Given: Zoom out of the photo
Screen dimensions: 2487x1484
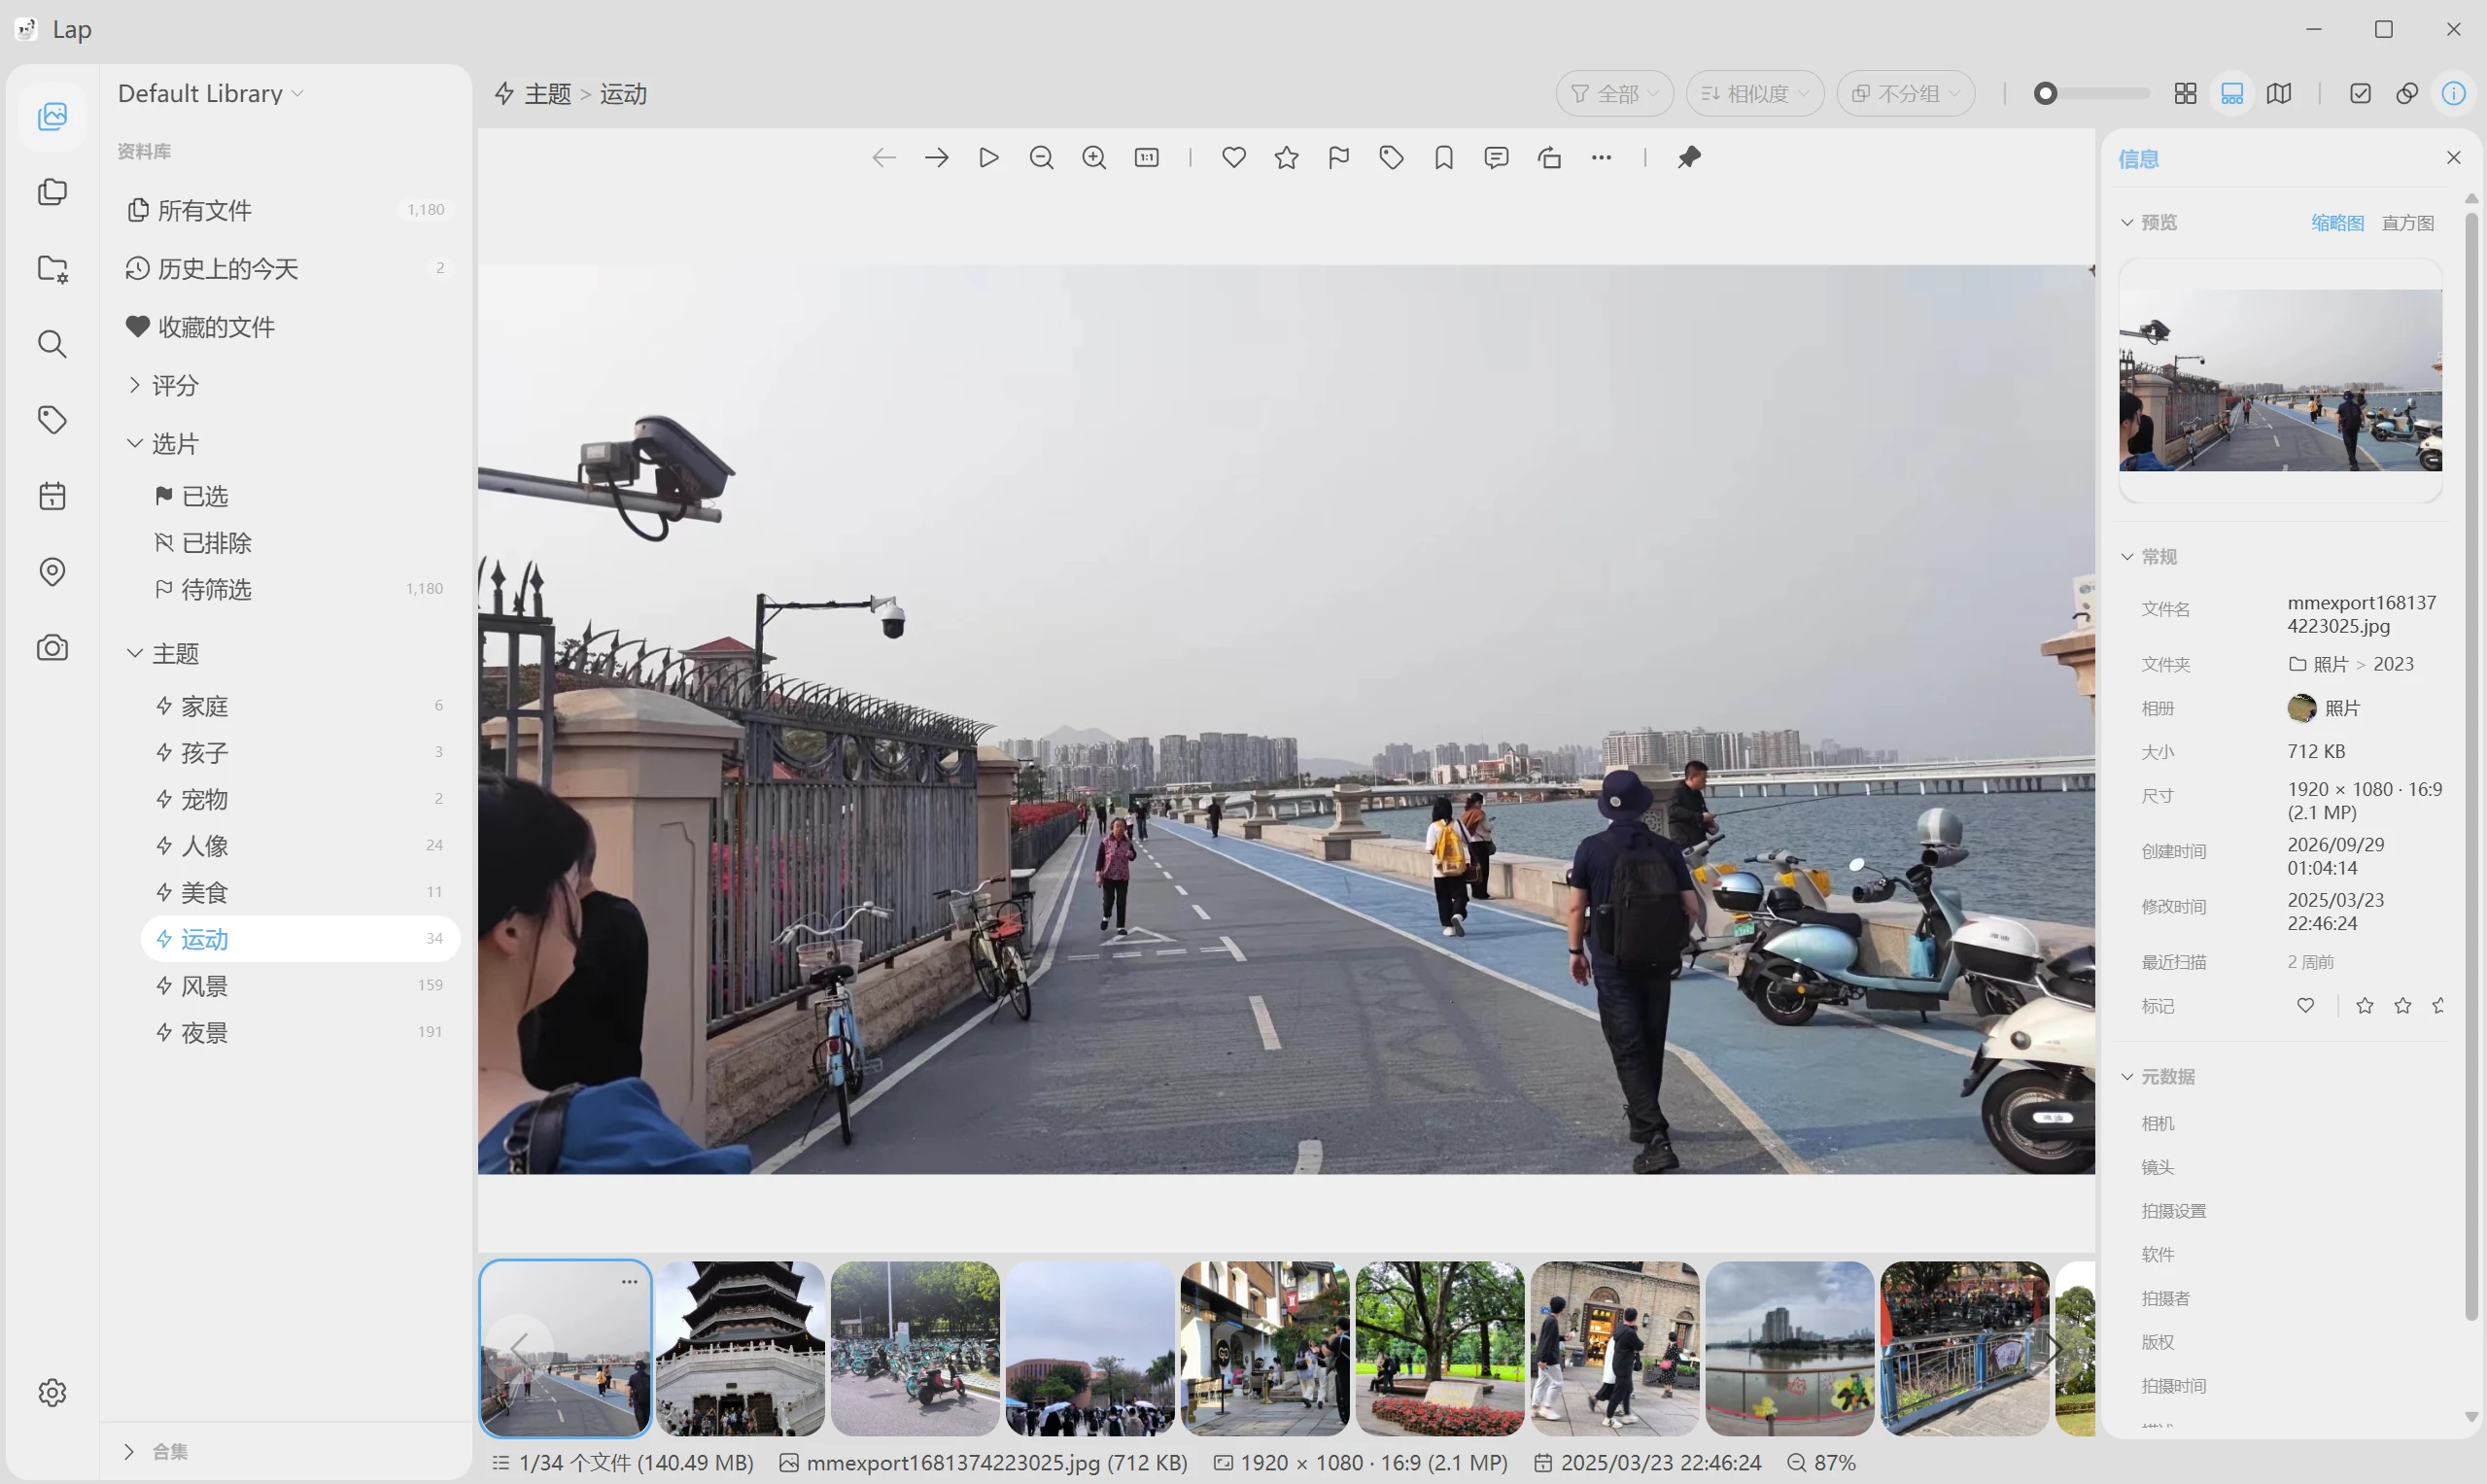Looking at the screenshot, I should [1041, 158].
